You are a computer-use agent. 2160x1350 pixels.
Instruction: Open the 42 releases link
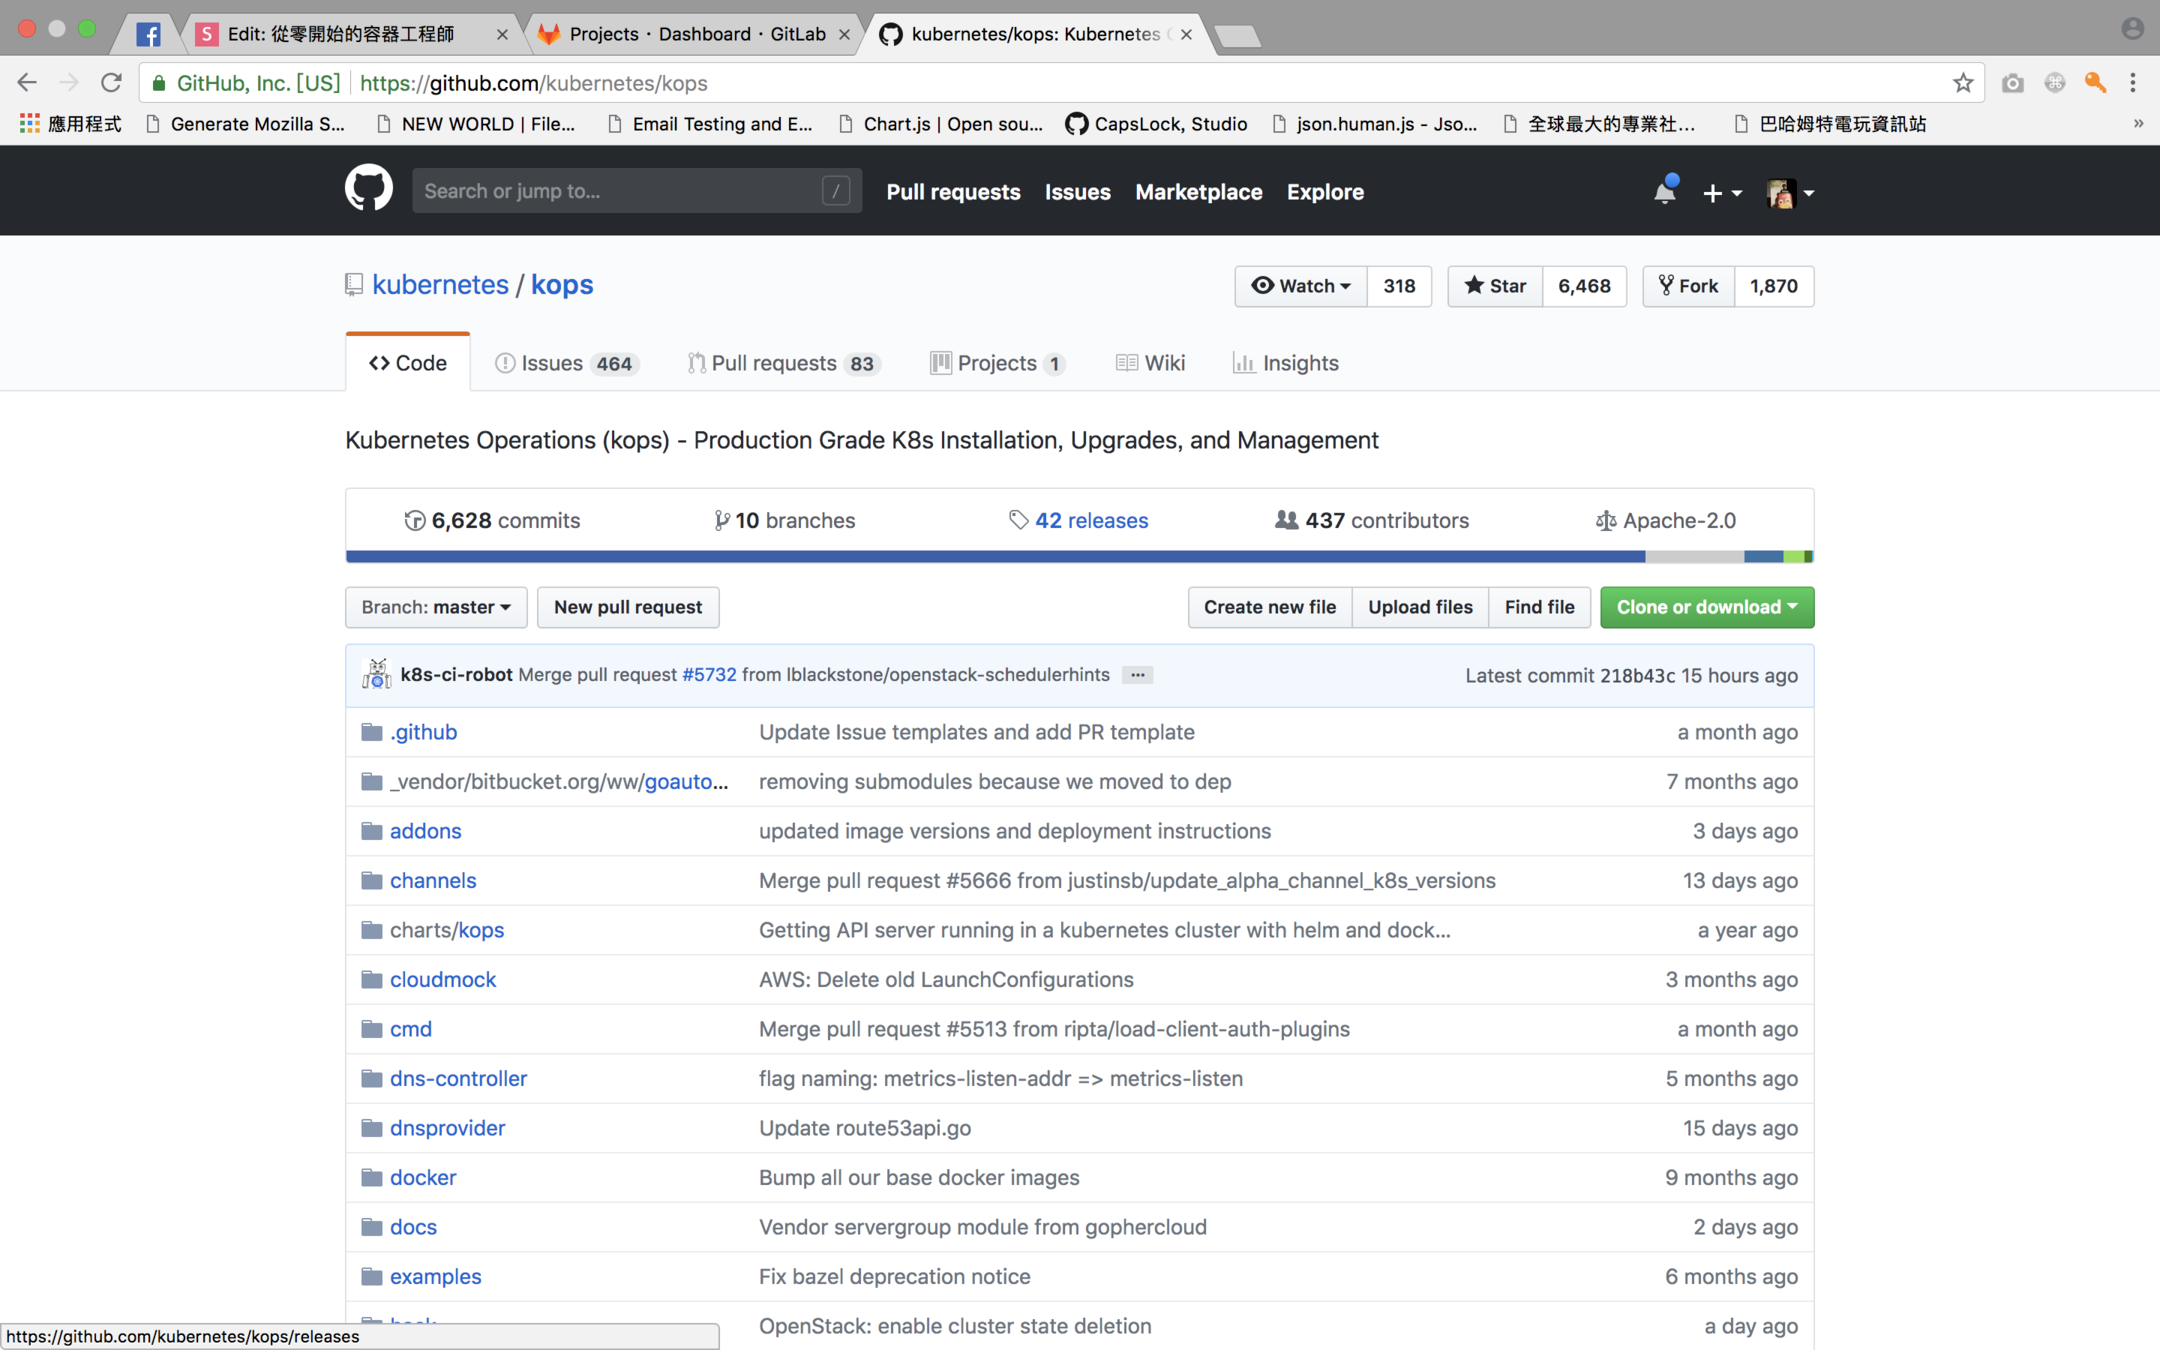tap(1078, 520)
